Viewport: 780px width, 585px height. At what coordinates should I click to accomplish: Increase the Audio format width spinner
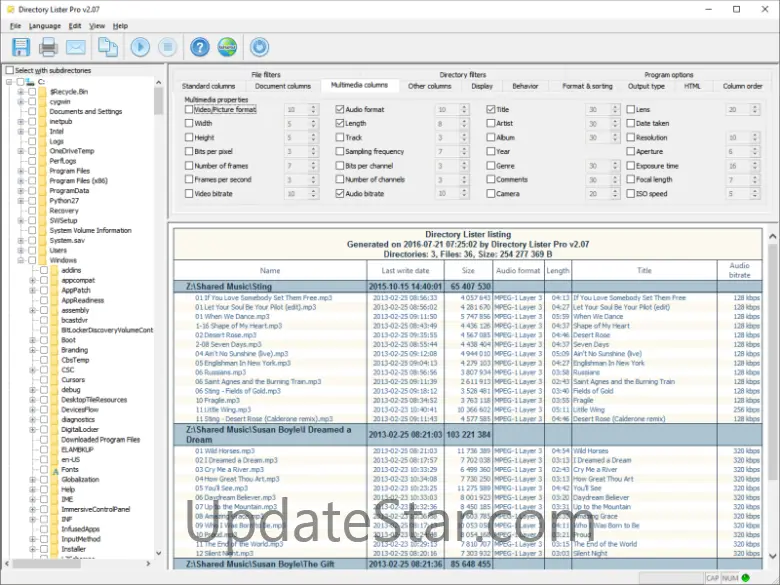pos(464,106)
